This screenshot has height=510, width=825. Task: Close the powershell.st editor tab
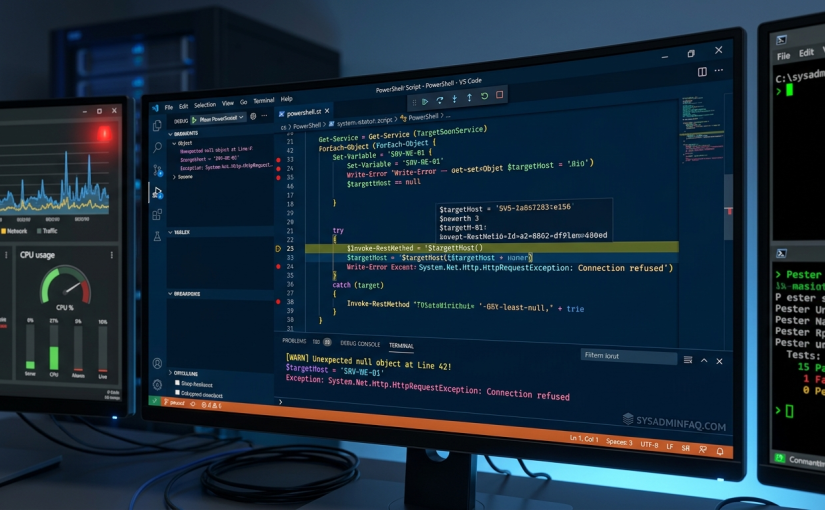tap(327, 111)
